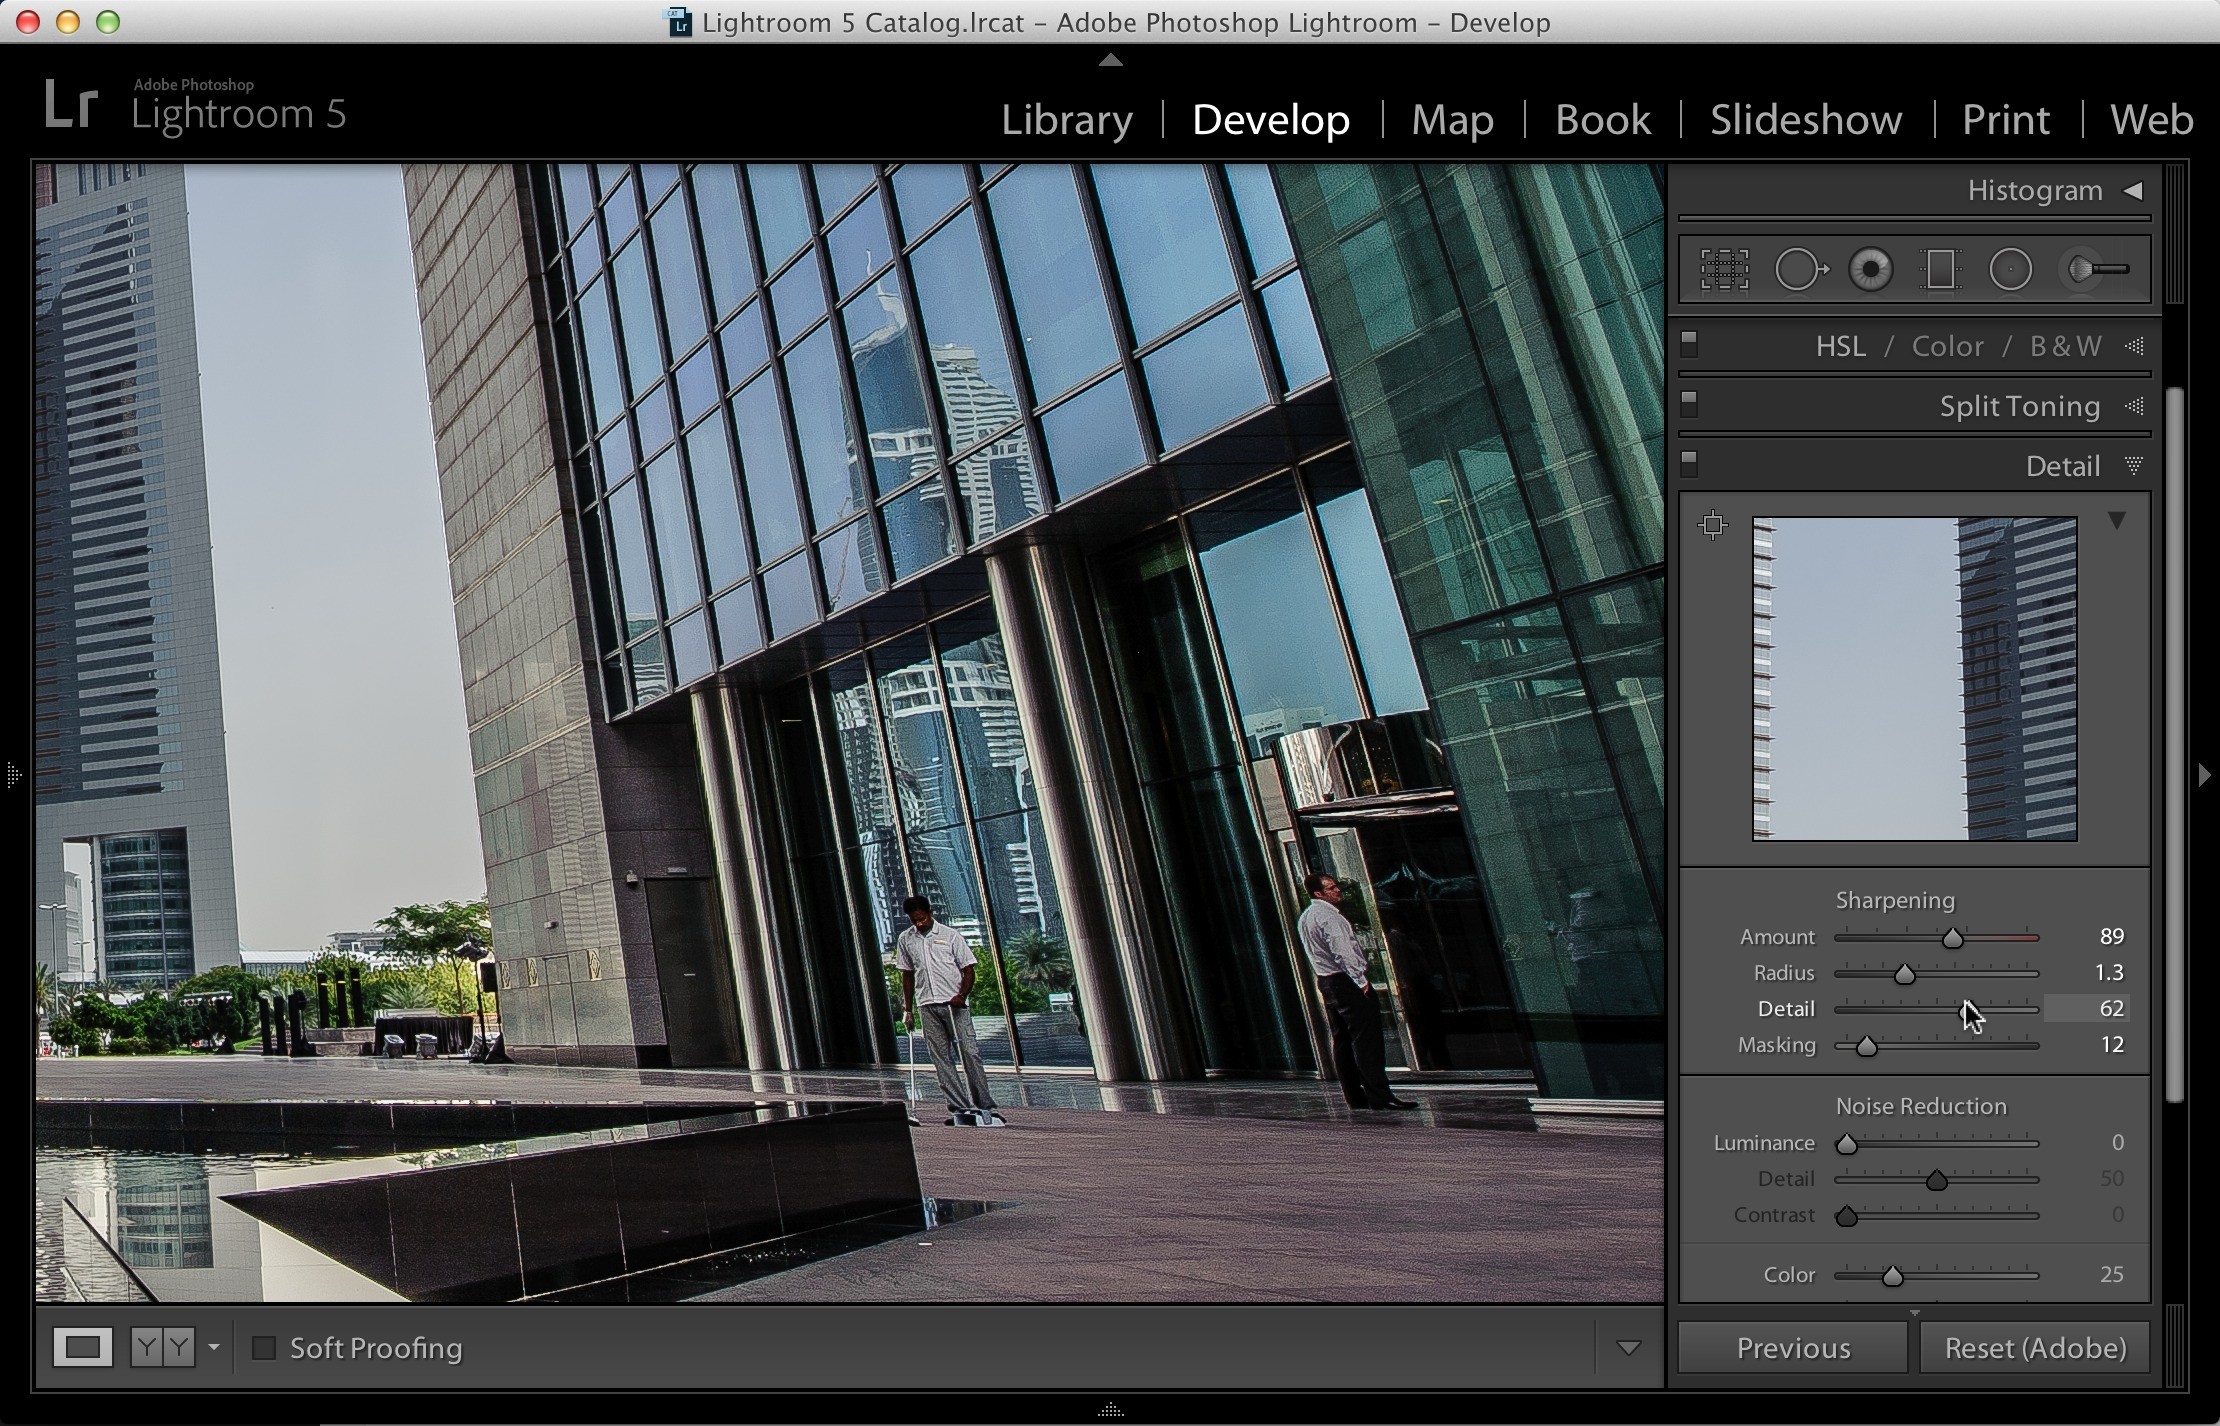
Task: Click the detail zoom target picker icon
Action: pyautogui.click(x=1713, y=525)
